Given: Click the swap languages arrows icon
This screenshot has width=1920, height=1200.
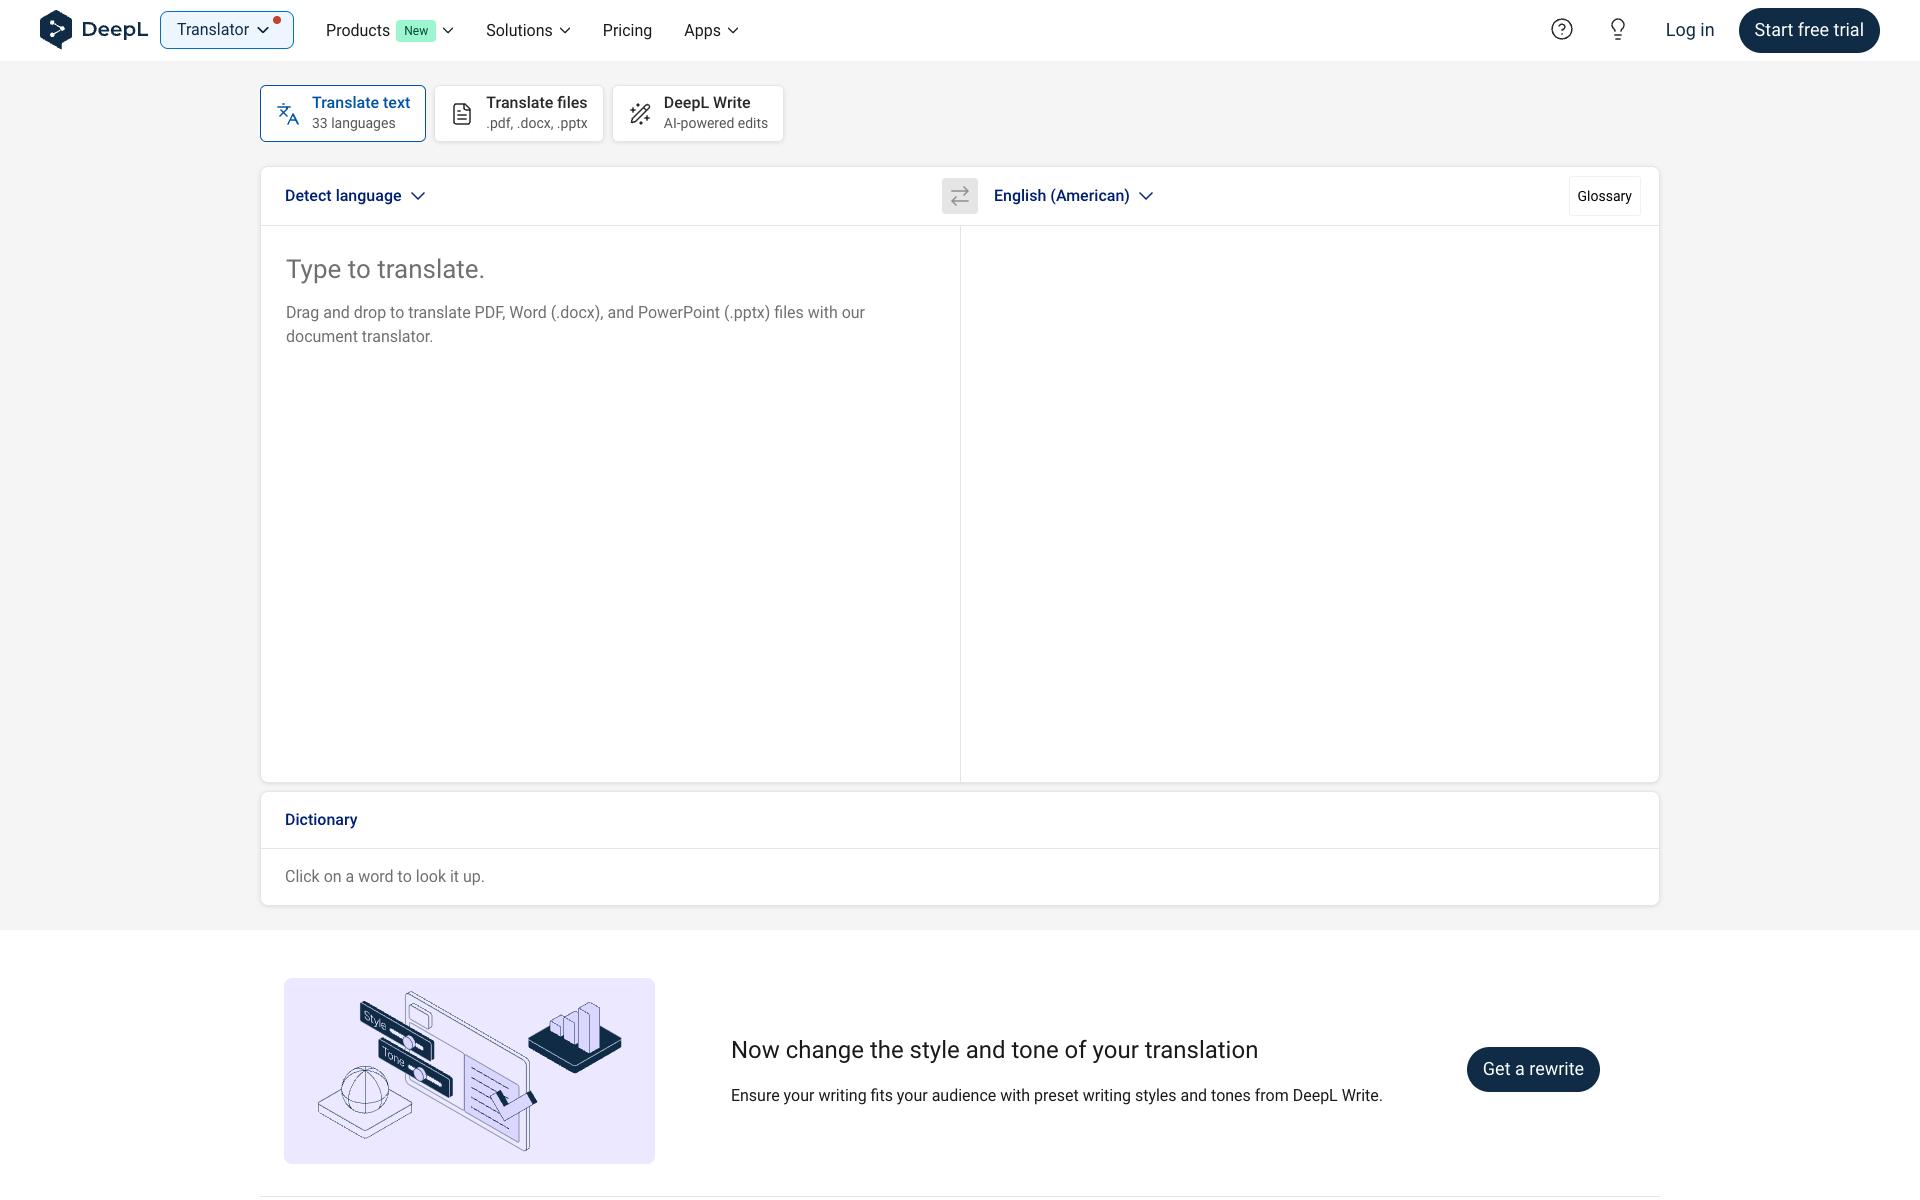Looking at the screenshot, I should click(959, 196).
